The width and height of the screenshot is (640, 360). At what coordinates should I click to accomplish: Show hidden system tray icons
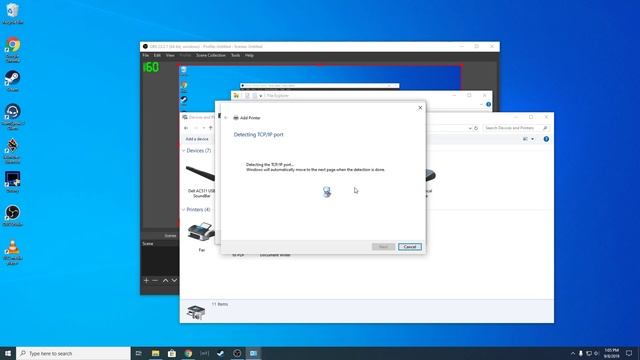point(573,353)
